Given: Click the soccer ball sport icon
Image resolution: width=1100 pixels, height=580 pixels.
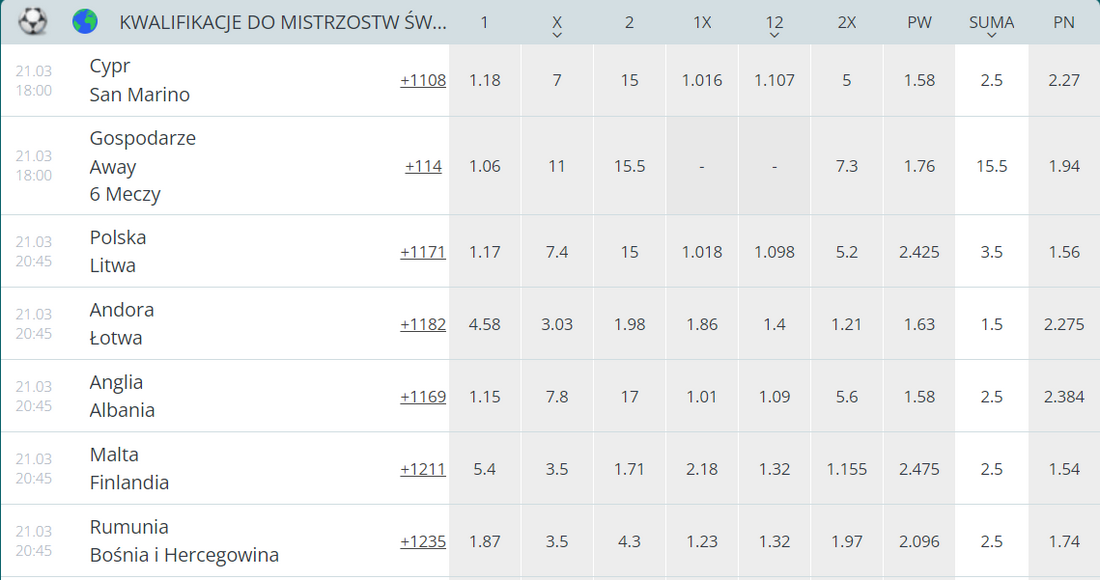Looking at the screenshot, I should 32,22.
